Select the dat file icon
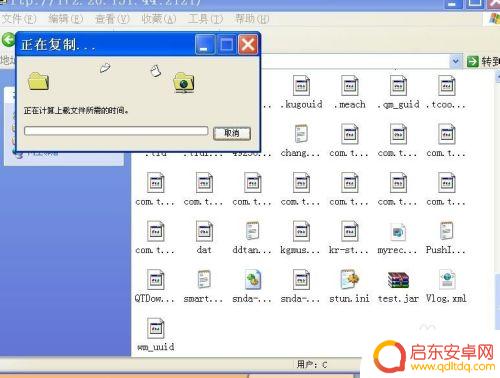The image size is (500, 378). [204, 231]
